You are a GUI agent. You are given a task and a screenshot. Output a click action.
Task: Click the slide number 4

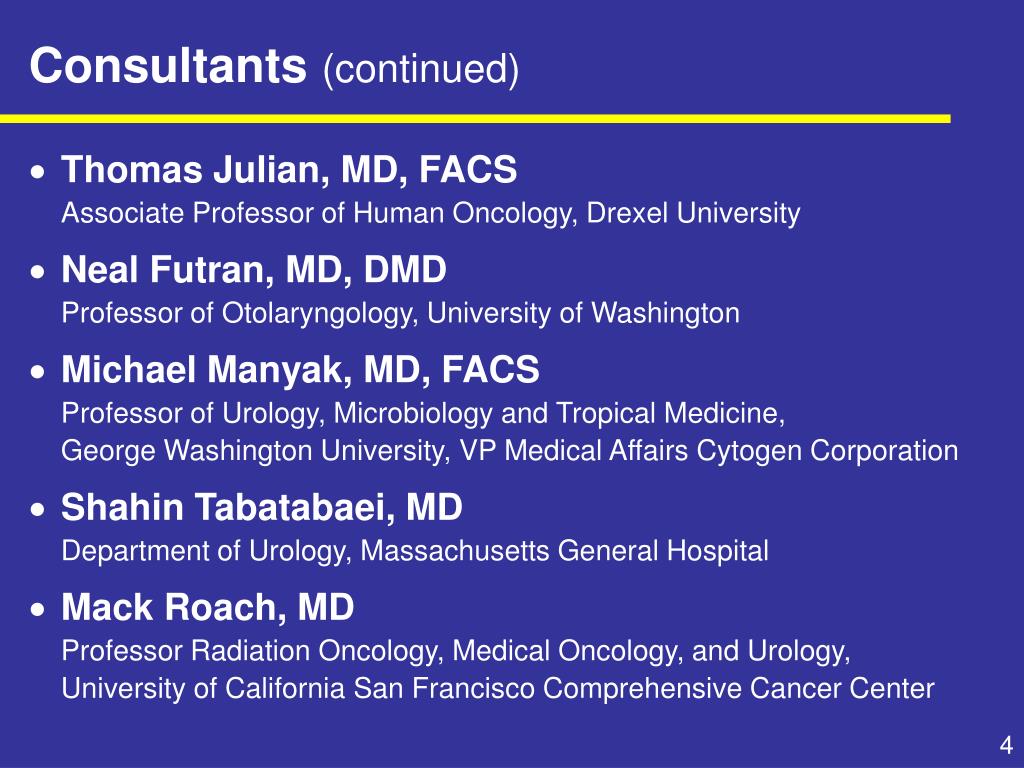(1006, 745)
